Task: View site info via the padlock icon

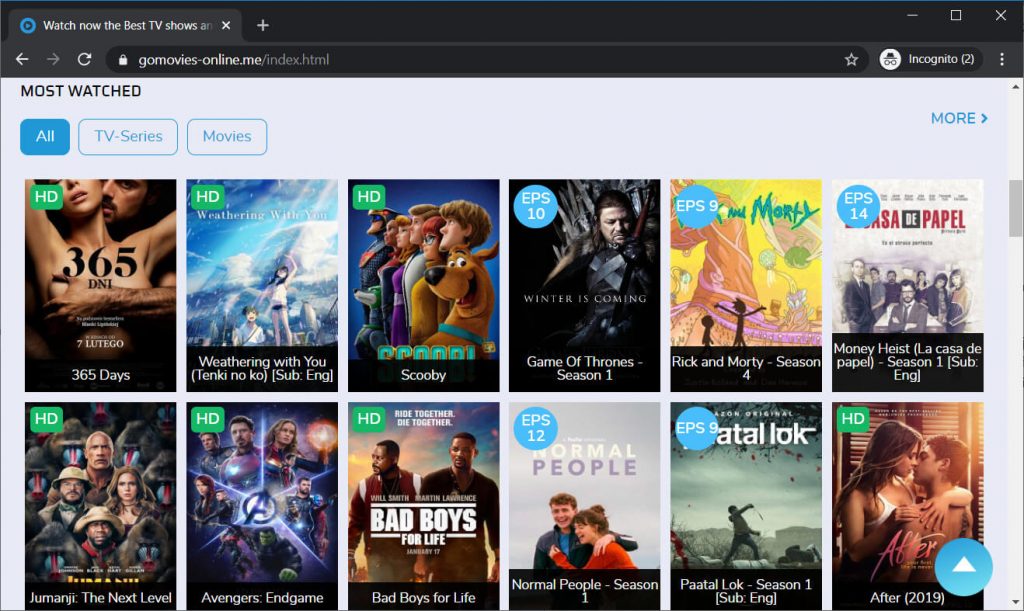Action: (123, 60)
